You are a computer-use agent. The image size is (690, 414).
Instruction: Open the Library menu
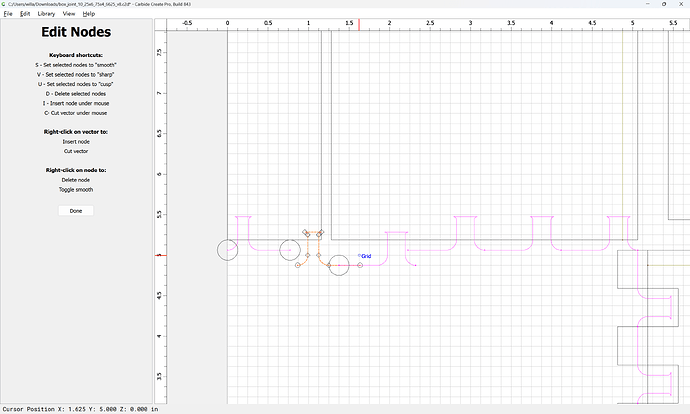pos(46,14)
